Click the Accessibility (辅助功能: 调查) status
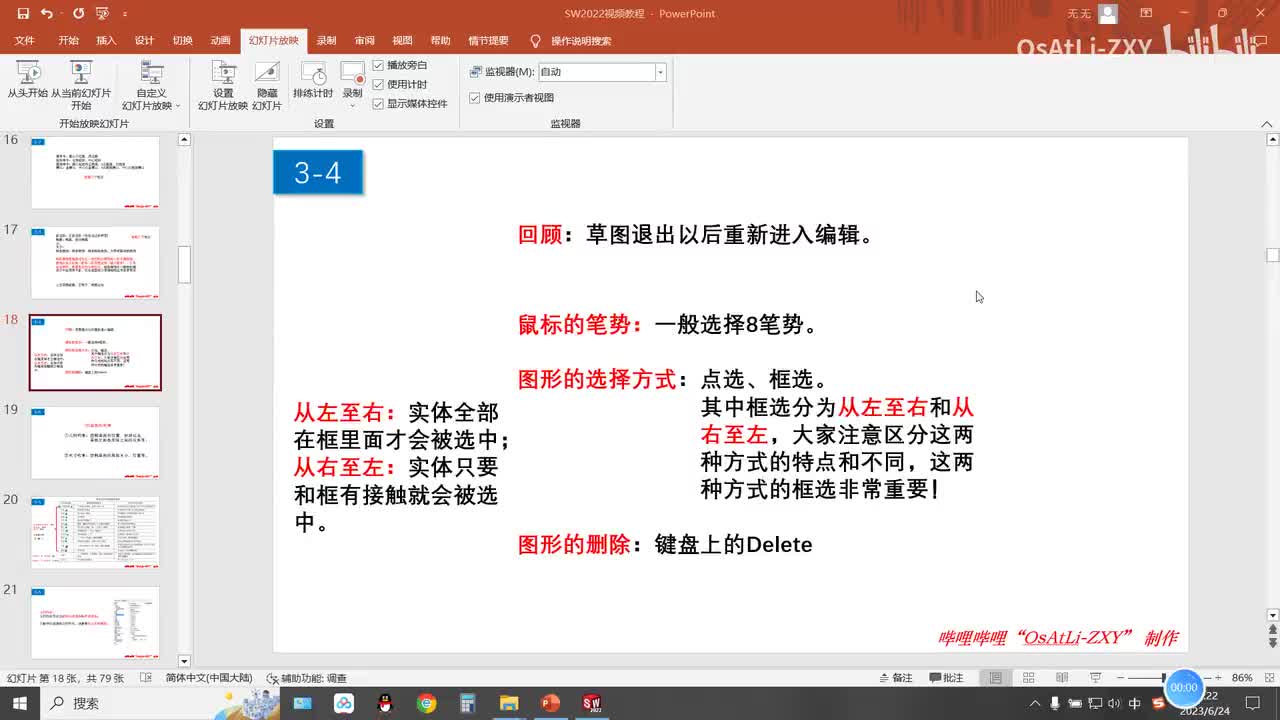 (x=307, y=678)
